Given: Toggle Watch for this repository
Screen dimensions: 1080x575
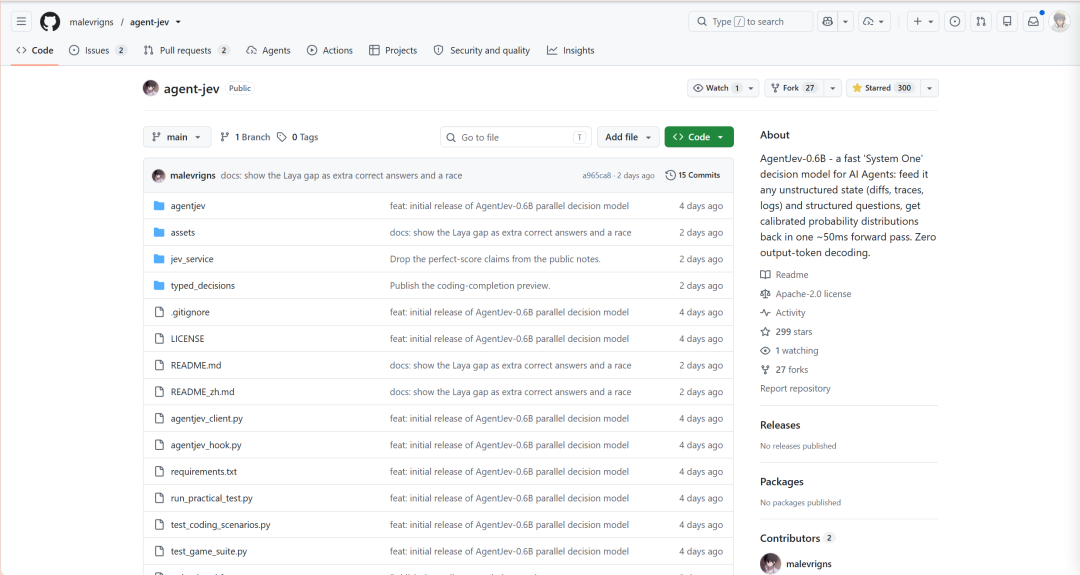Looking at the screenshot, I should click(x=716, y=88).
